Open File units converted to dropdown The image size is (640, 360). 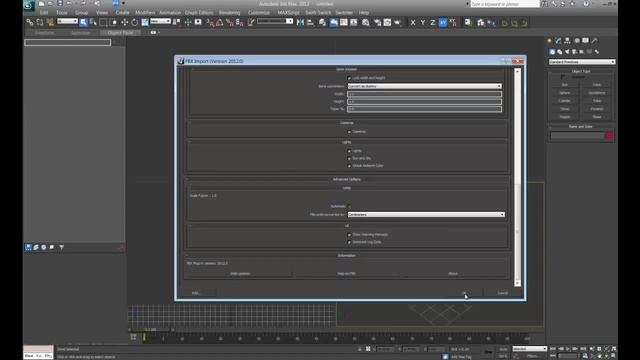pyautogui.click(x=426, y=214)
